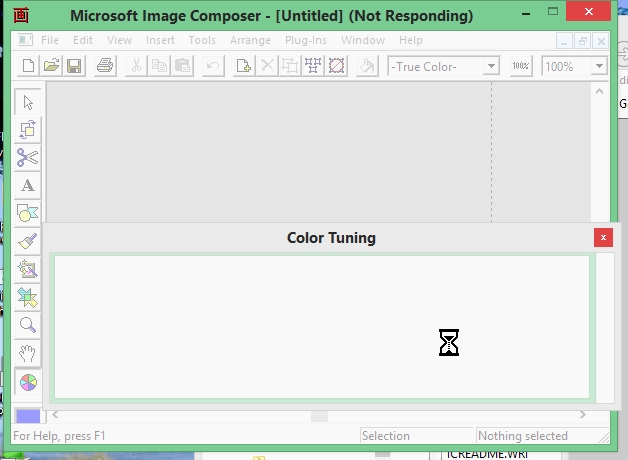The width and height of the screenshot is (628, 460).
Task: Save using the floppy disk icon
Action: pyautogui.click(x=74, y=66)
